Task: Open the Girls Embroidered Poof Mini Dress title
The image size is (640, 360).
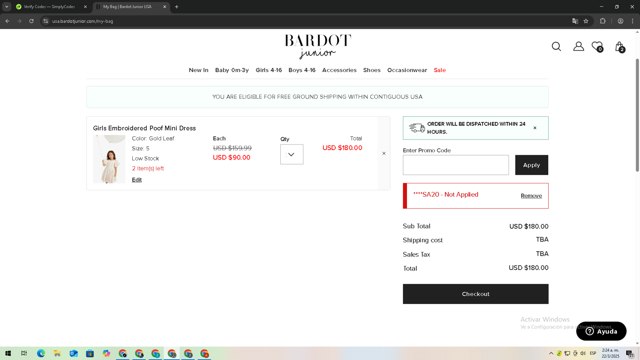Action: pos(144,128)
